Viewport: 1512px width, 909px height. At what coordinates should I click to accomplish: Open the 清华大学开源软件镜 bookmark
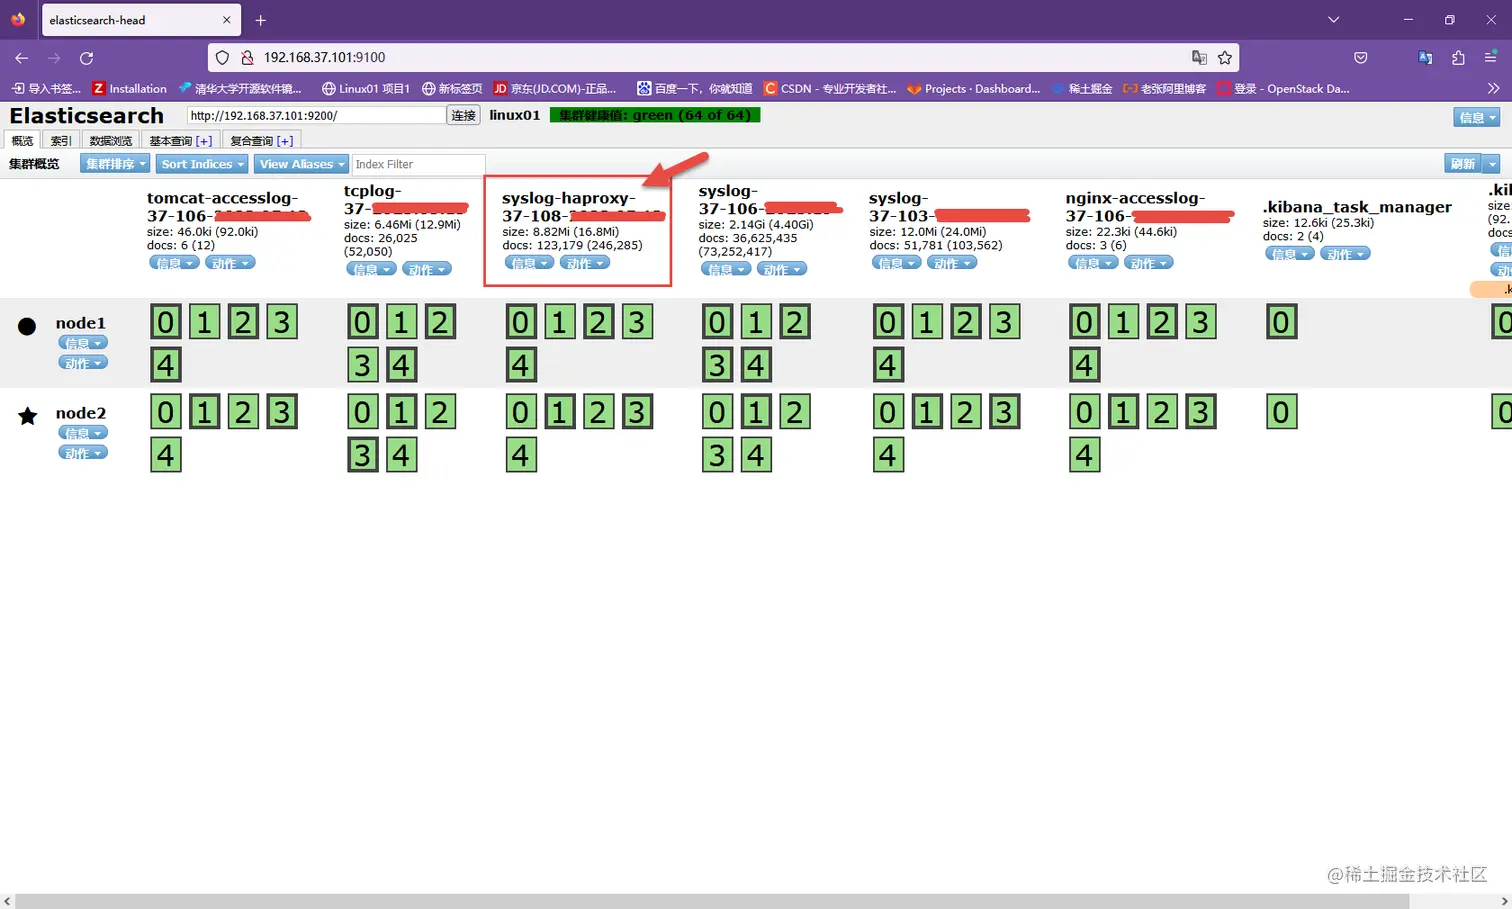[239, 88]
